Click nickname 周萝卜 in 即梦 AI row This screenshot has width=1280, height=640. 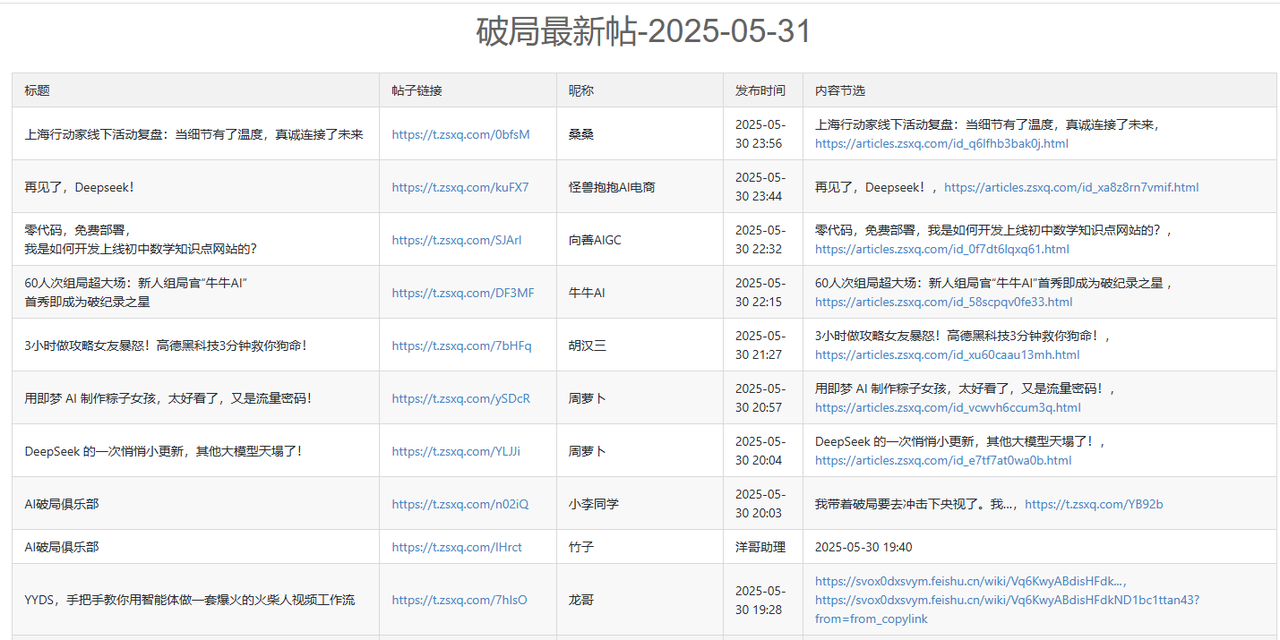588,398
